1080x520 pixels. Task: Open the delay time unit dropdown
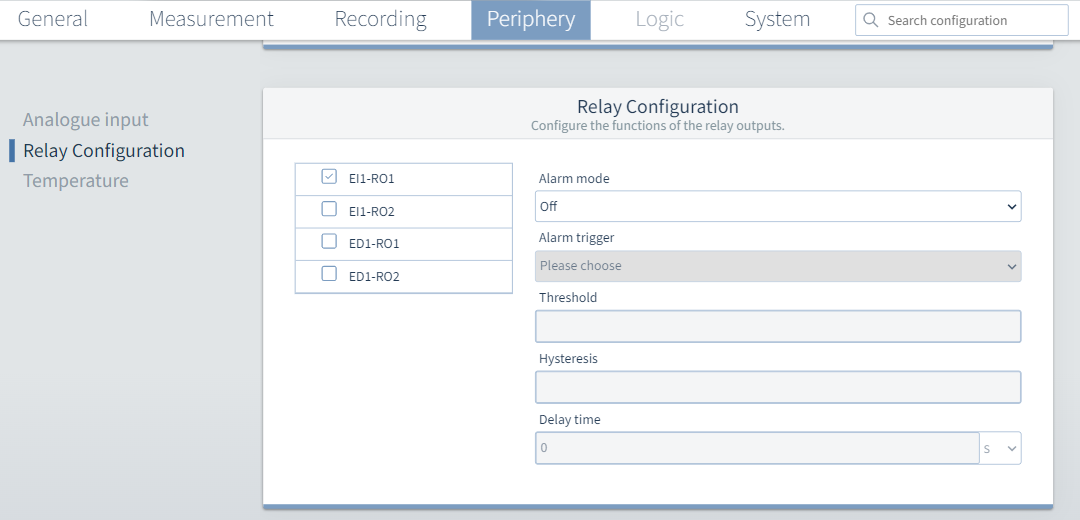click(1001, 449)
